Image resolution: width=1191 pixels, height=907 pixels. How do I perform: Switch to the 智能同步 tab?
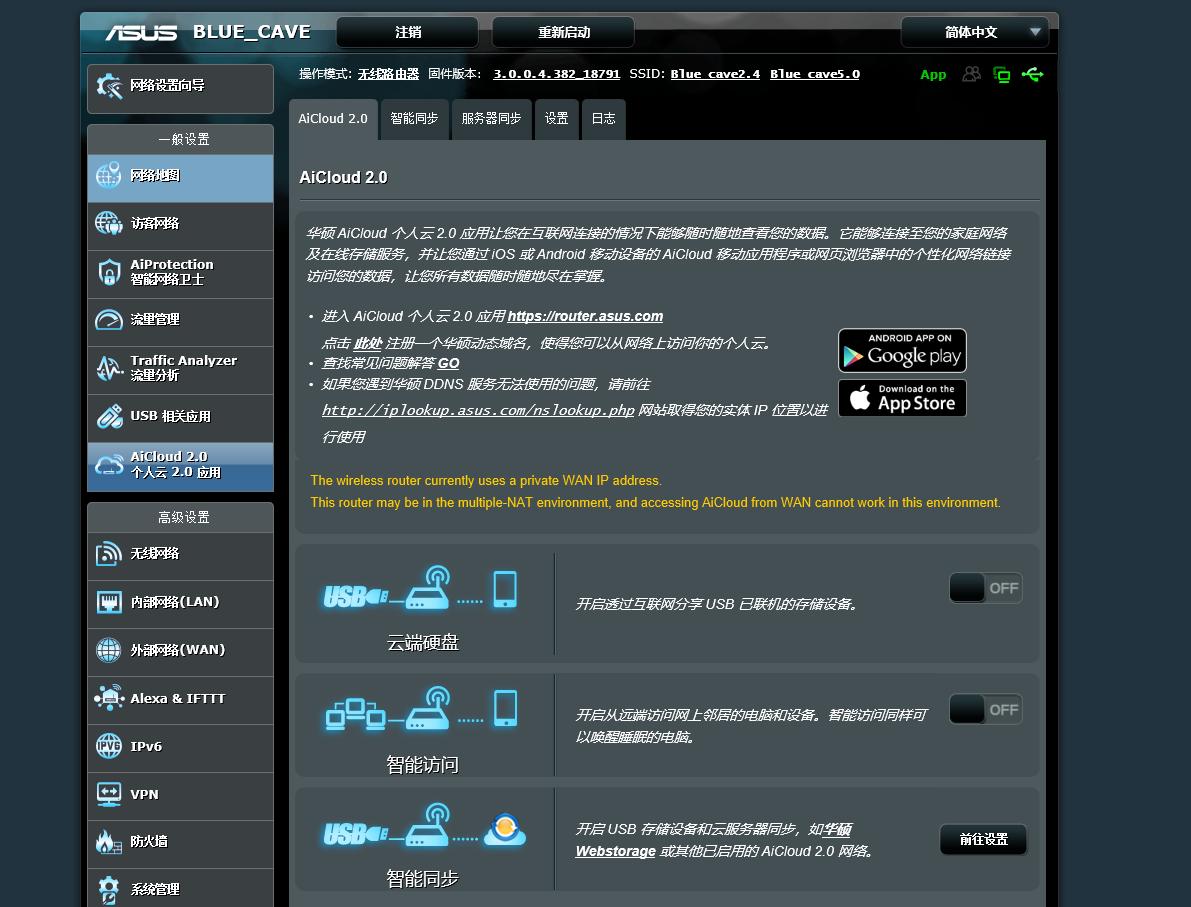coord(414,119)
